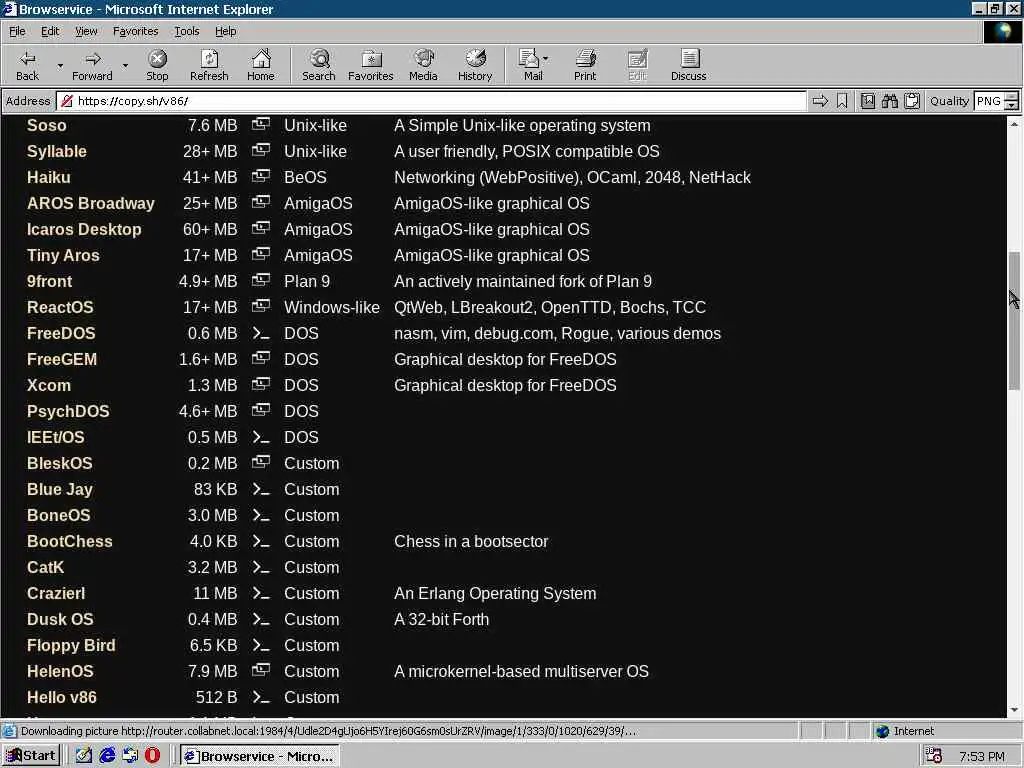The height and width of the screenshot is (768, 1024).
Task: Open the View menu
Action: point(86,31)
